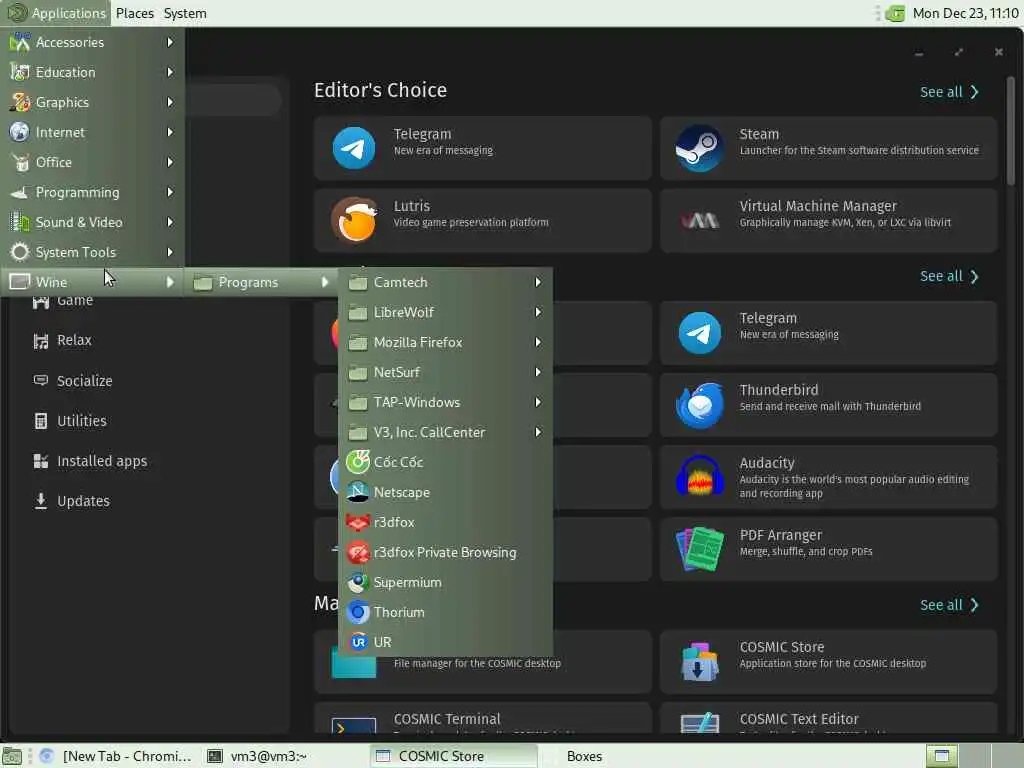This screenshot has width=1024, height=768.
Task: Open Thorium browser menu entry
Action: (445, 613)
